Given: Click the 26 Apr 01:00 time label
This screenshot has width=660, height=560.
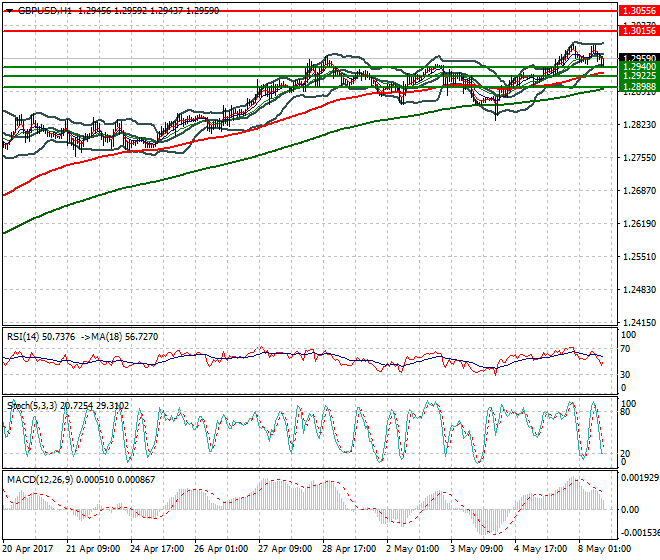Looking at the screenshot, I should [x=221, y=549].
